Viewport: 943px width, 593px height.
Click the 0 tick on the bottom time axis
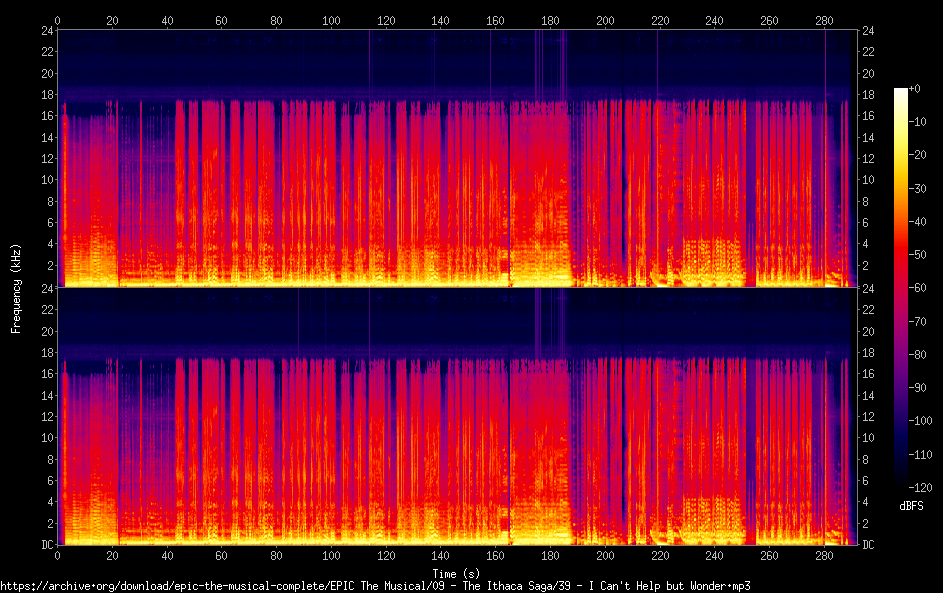58,557
